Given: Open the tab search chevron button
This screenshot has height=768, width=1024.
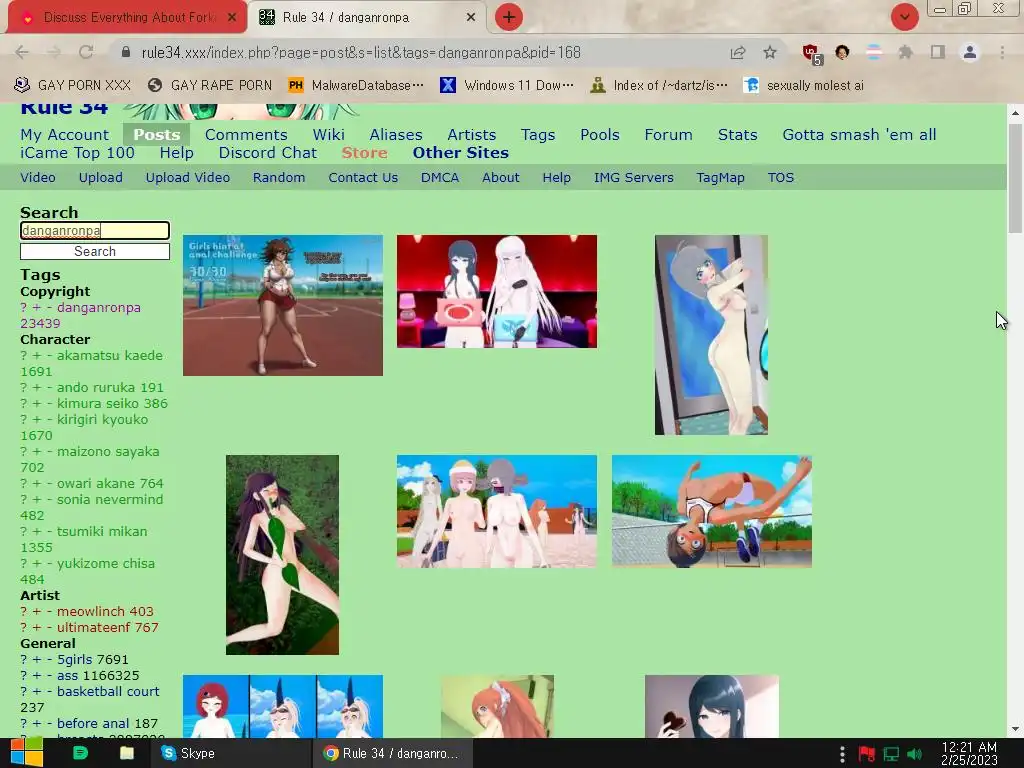Looking at the screenshot, I should (x=905, y=17).
